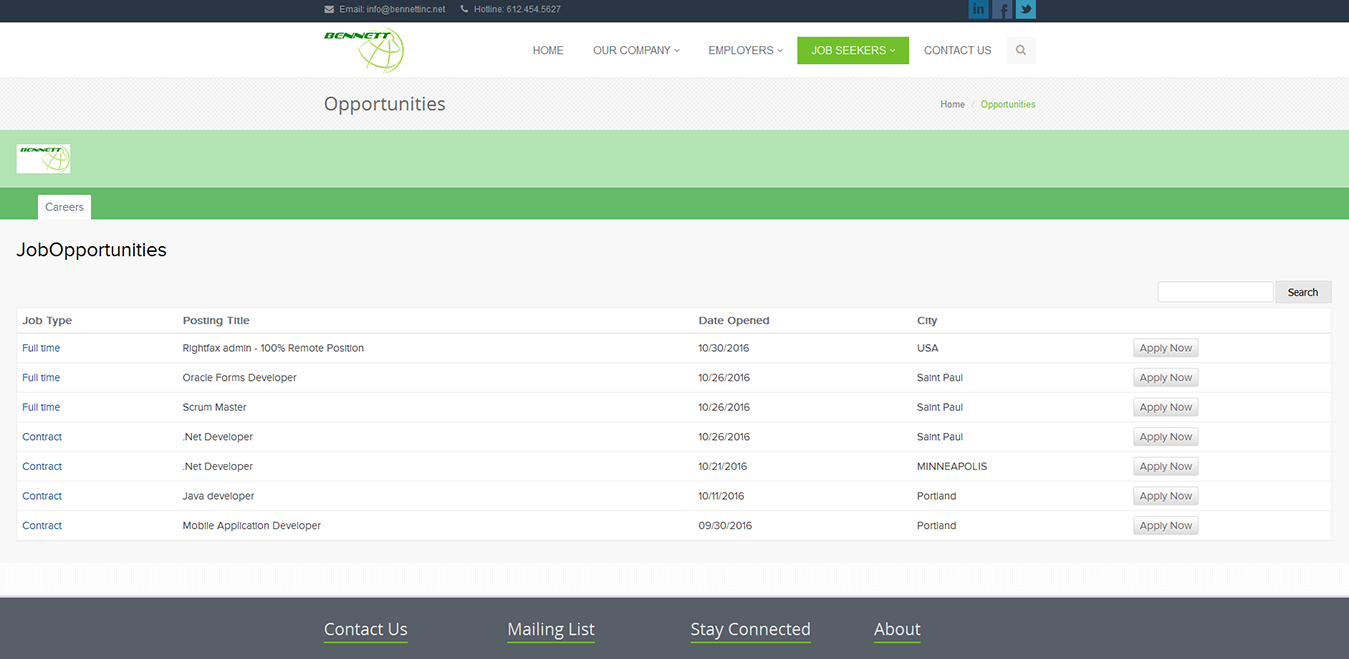Click the search magnifier icon in navbar

(1021, 50)
